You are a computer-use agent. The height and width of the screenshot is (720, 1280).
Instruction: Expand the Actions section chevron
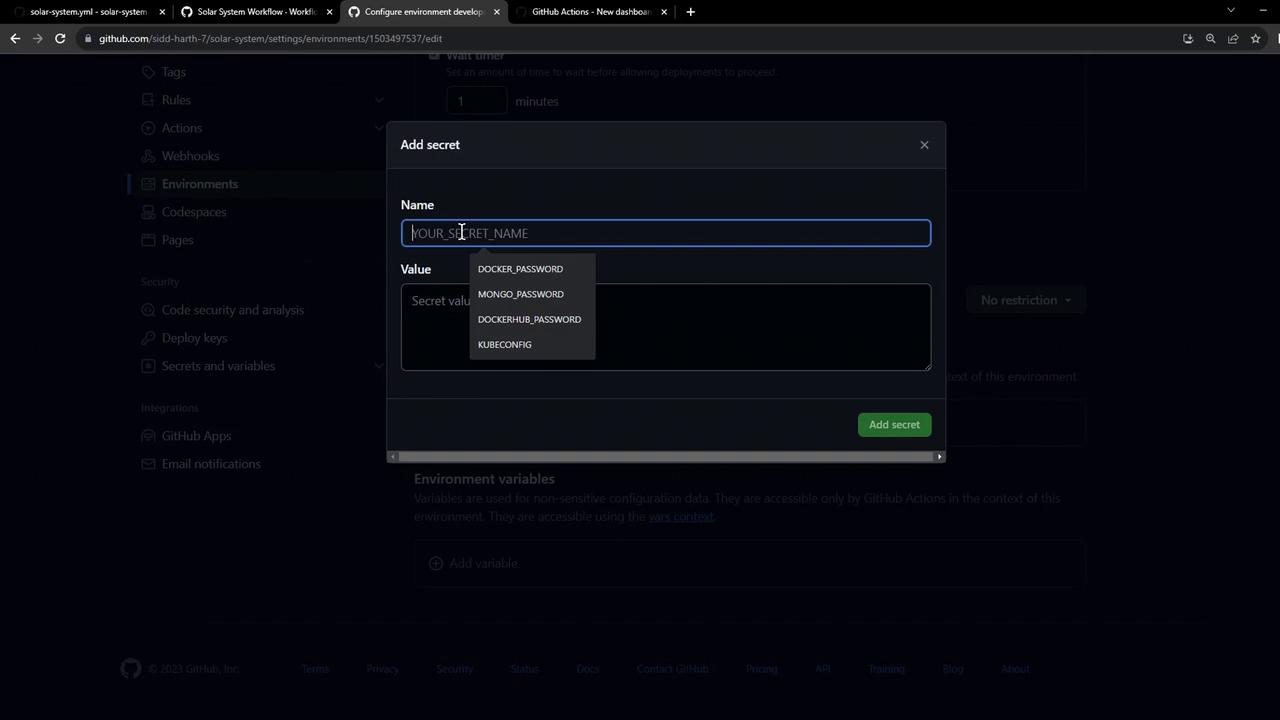point(379,128)
